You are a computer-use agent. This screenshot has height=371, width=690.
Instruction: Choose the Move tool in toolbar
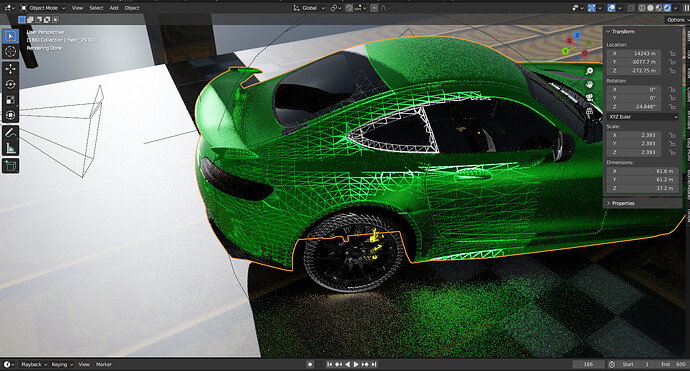(11, 69)
